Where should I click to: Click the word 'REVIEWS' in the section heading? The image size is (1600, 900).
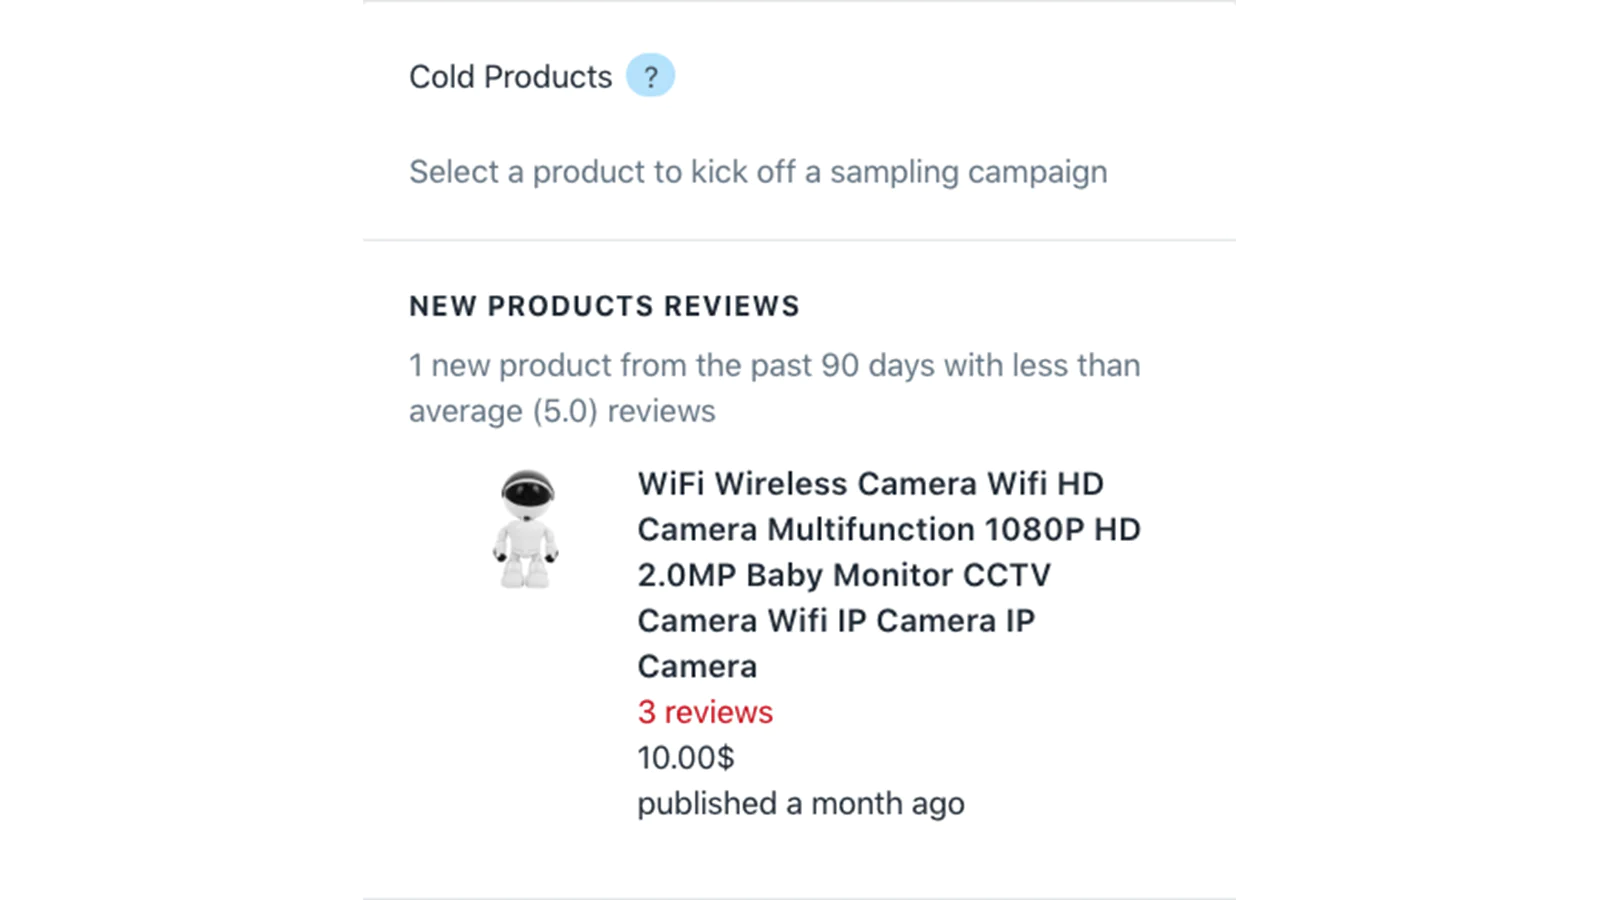[x=732, y=306]
